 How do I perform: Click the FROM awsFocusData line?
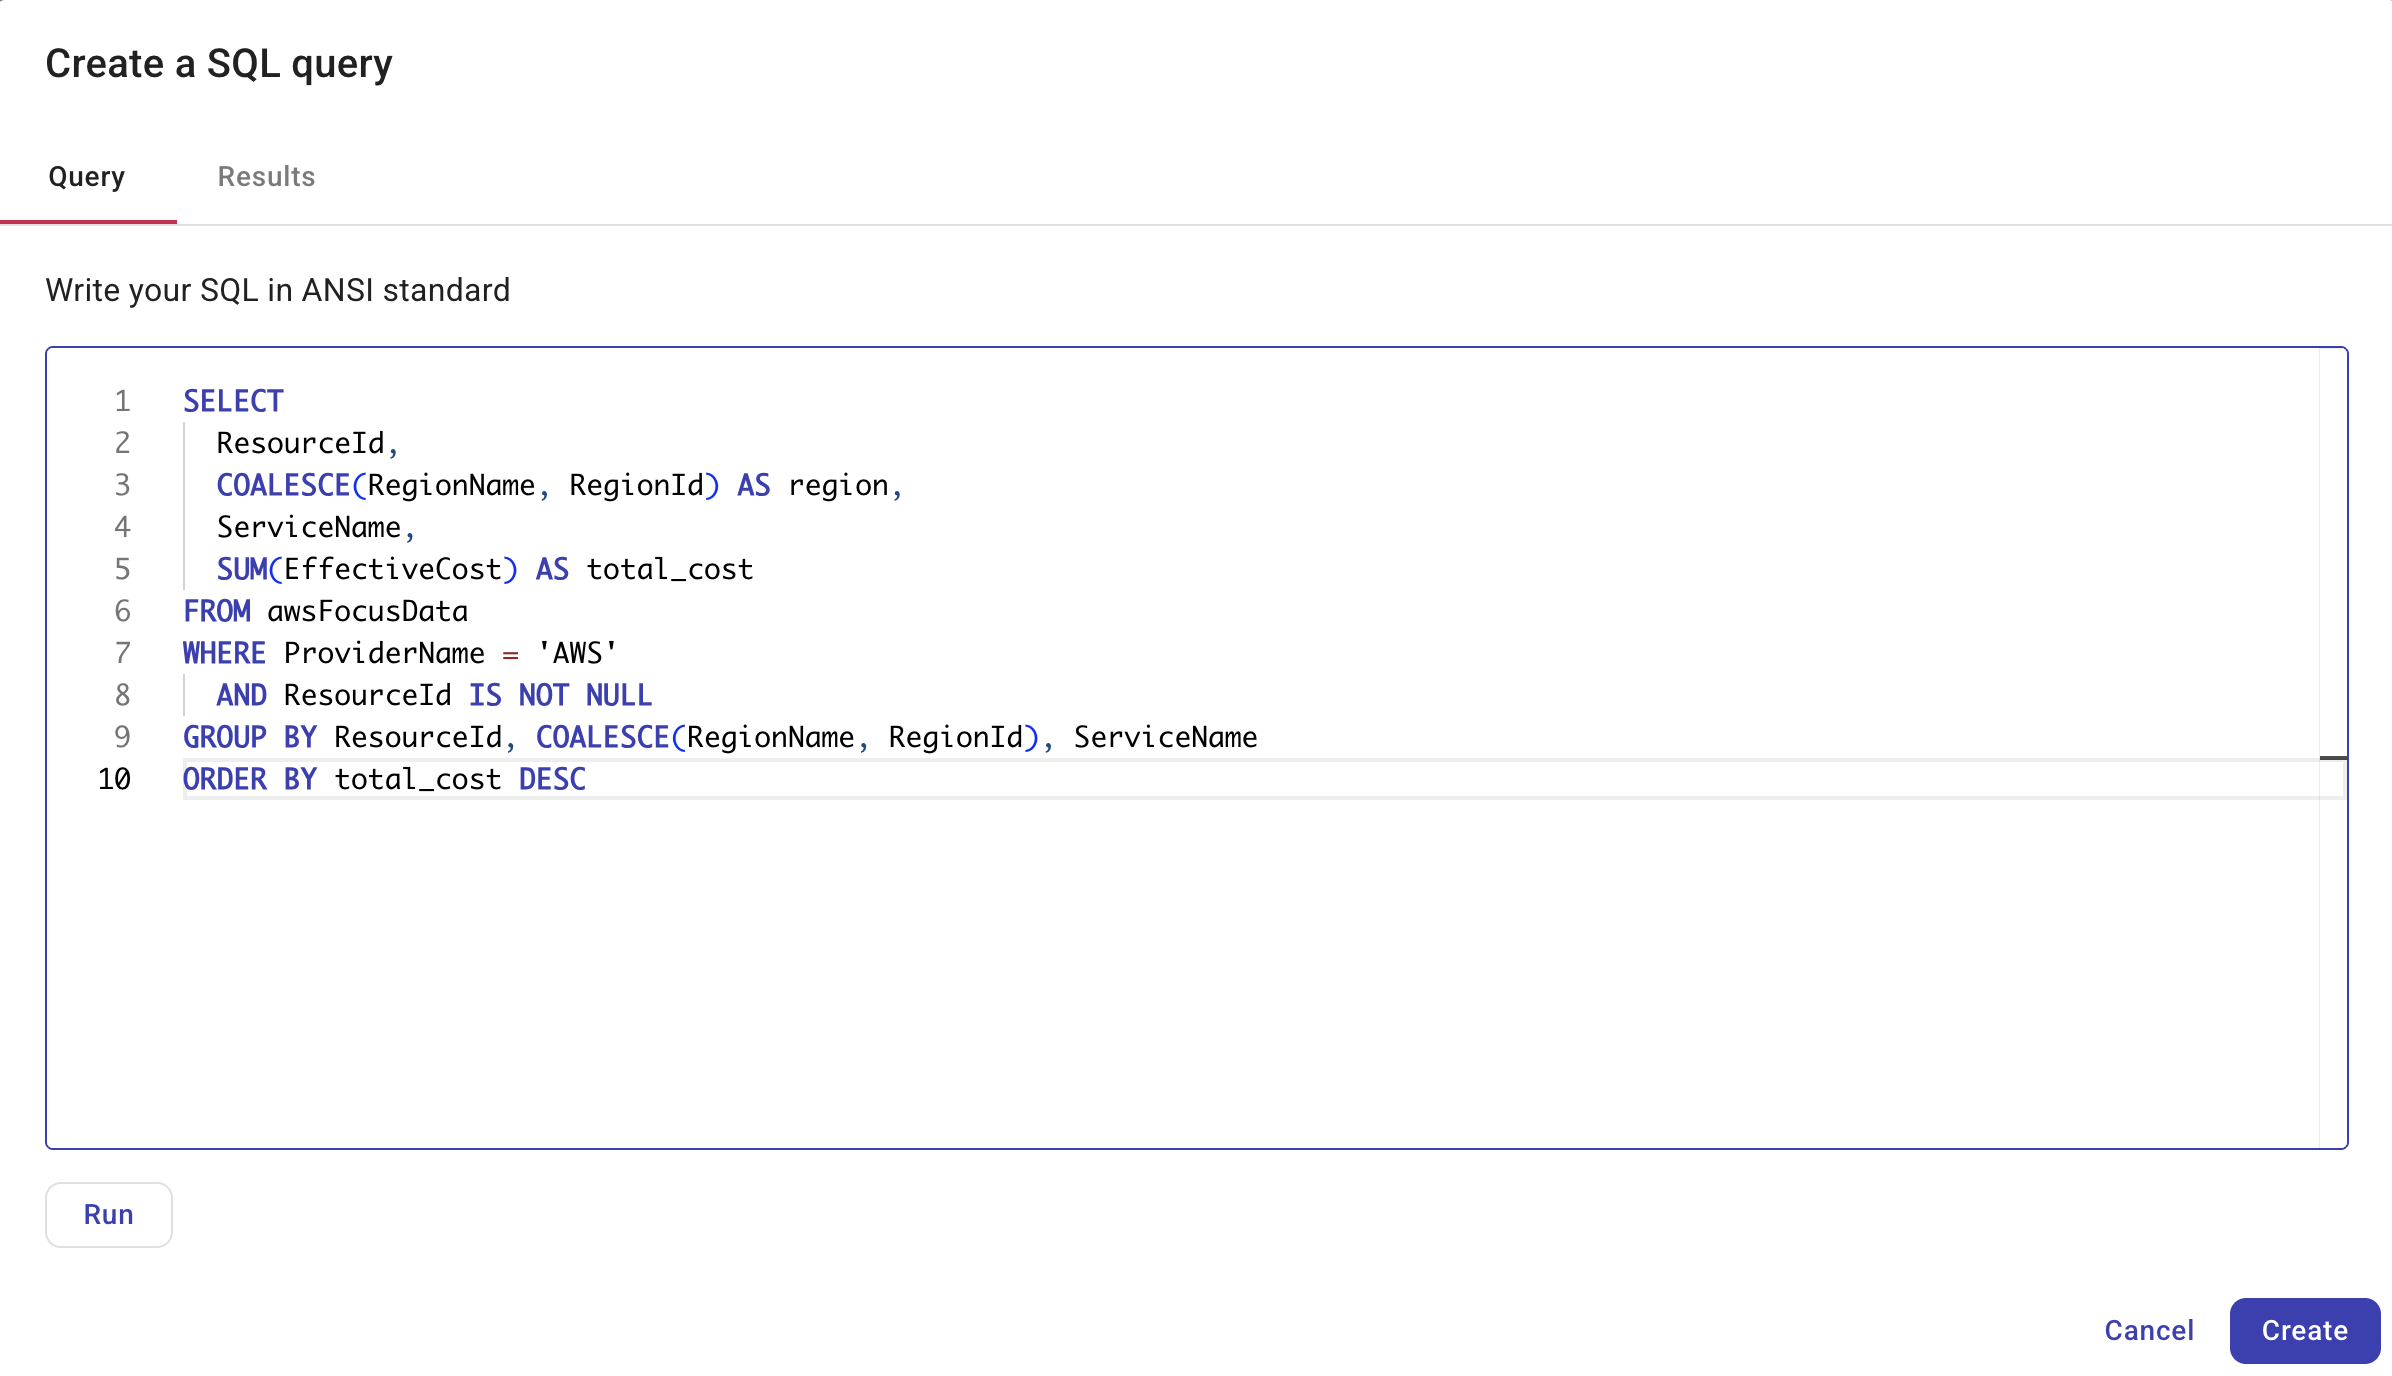coord(324,611)
